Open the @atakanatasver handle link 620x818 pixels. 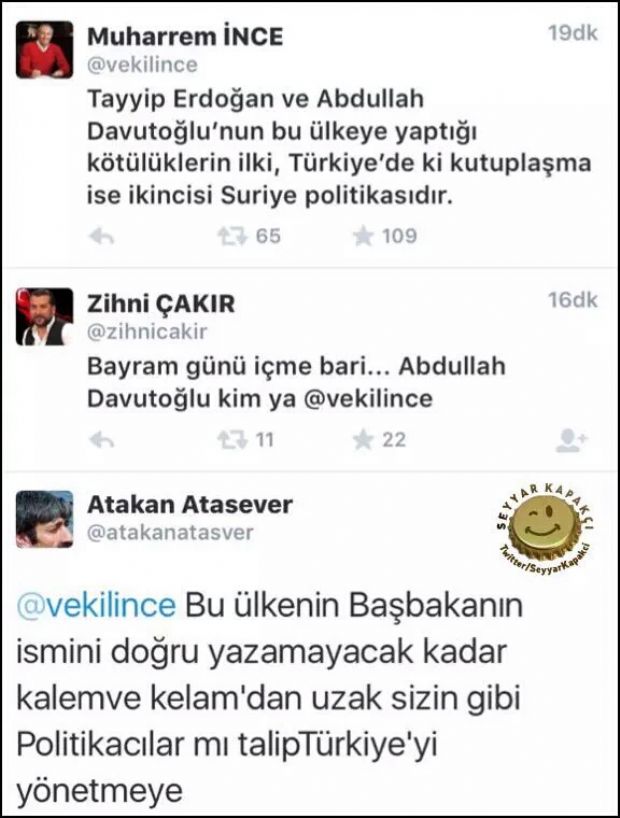pos(170,533)
